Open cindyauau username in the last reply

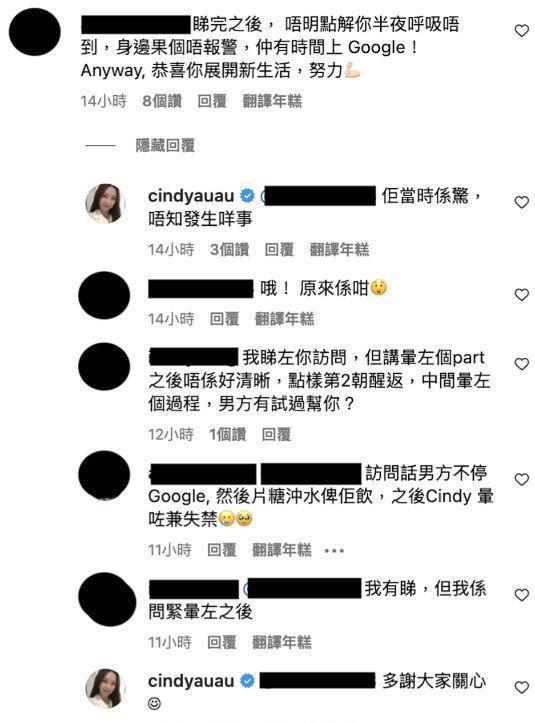(191, 681)
